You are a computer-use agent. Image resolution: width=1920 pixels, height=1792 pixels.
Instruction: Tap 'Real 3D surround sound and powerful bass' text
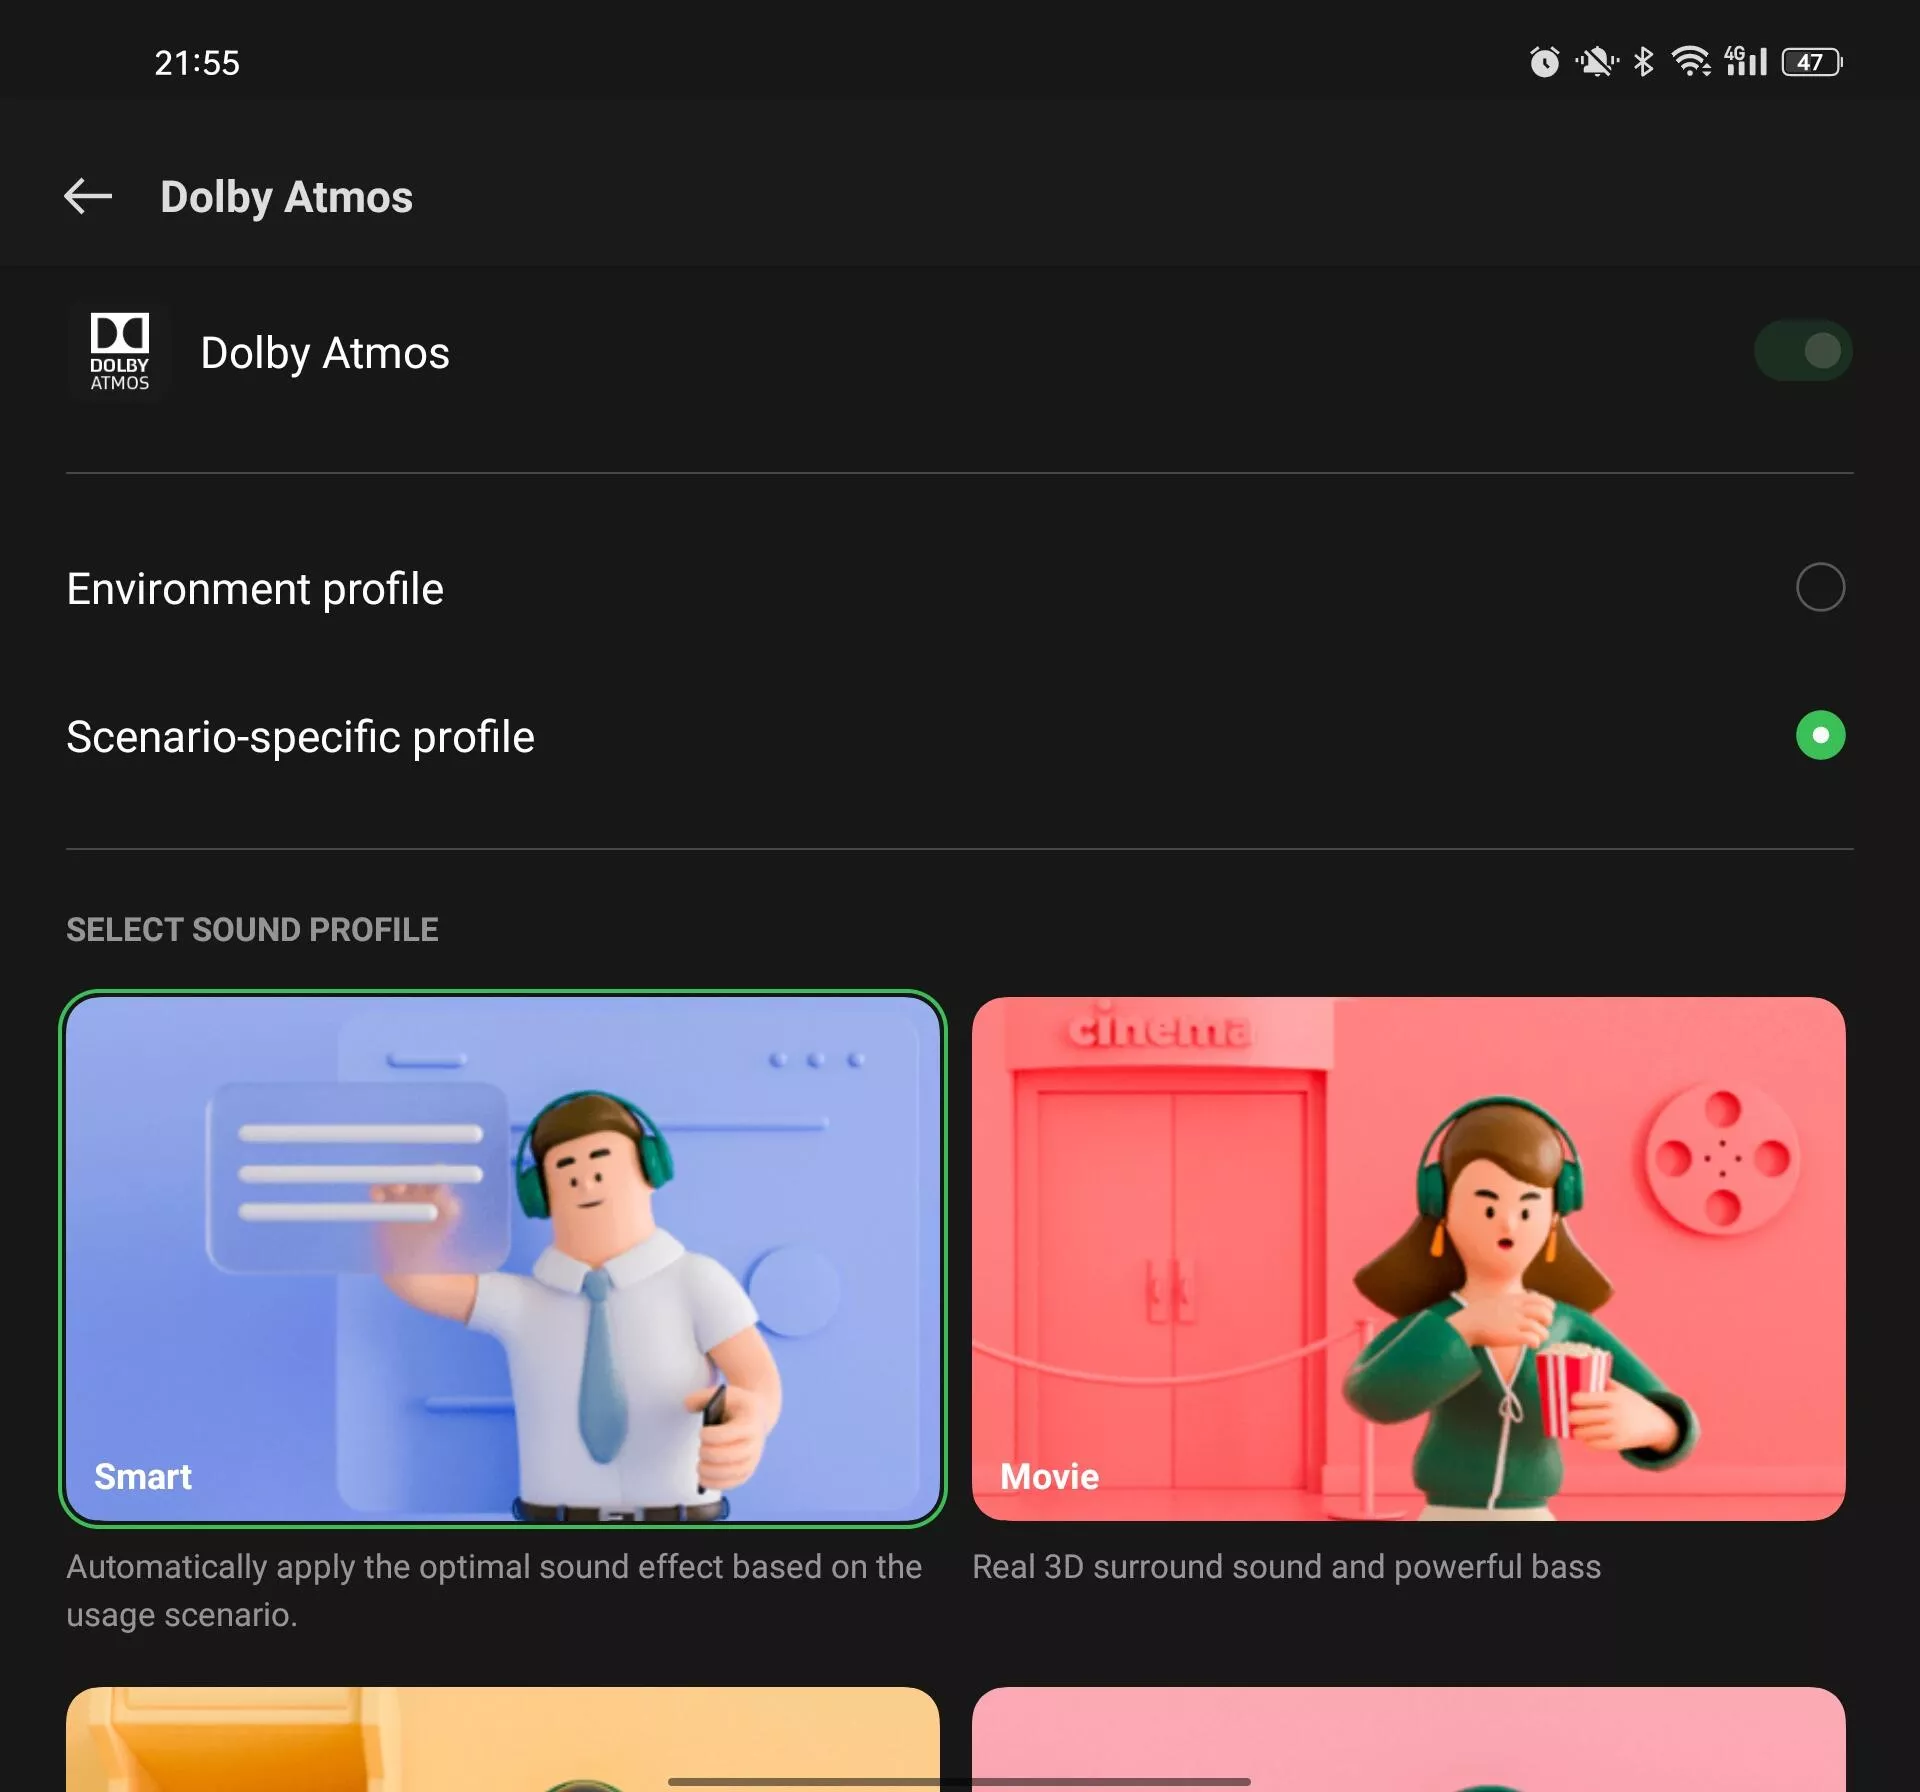(x=1286, y=1566)
